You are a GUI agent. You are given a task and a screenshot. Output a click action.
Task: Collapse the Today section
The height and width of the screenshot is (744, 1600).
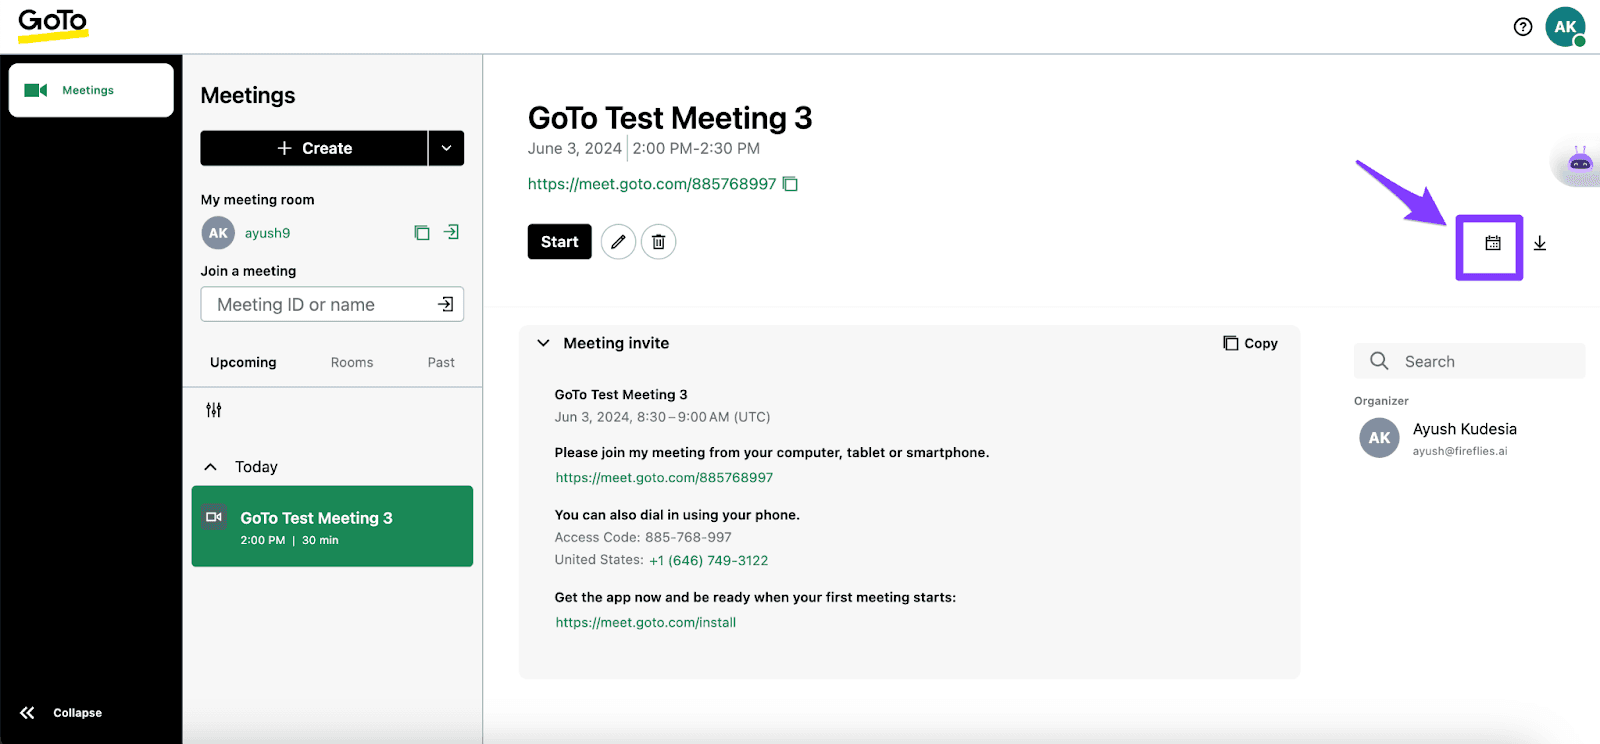point(210,467)
